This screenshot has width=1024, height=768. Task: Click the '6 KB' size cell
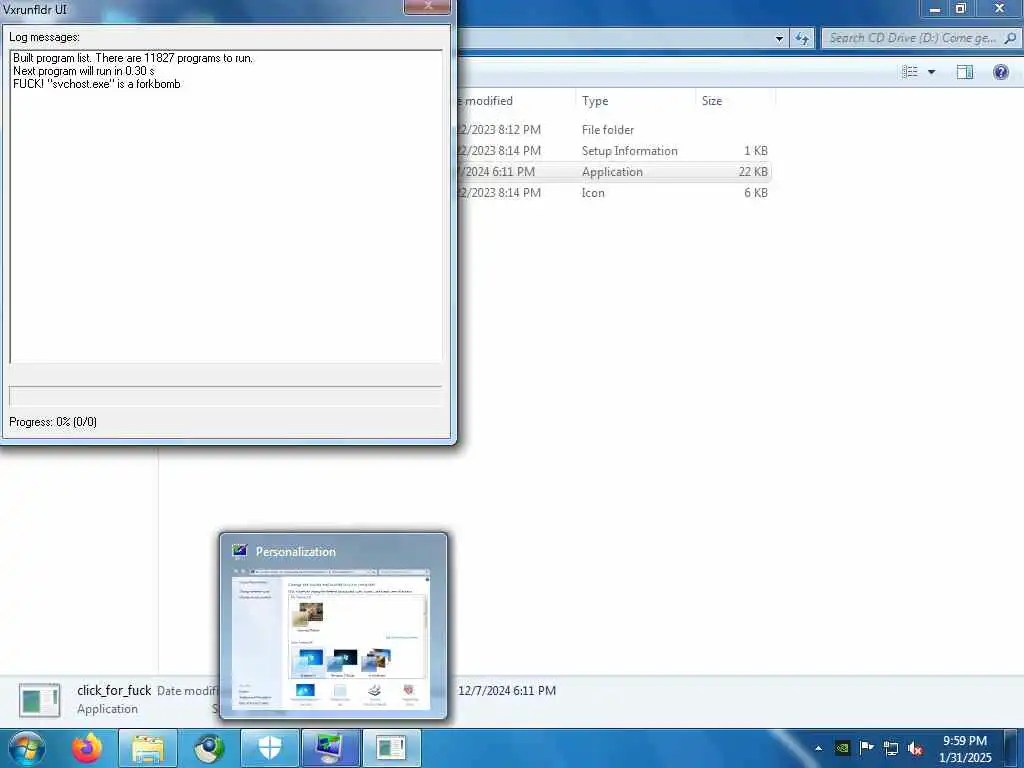(756, 193)
